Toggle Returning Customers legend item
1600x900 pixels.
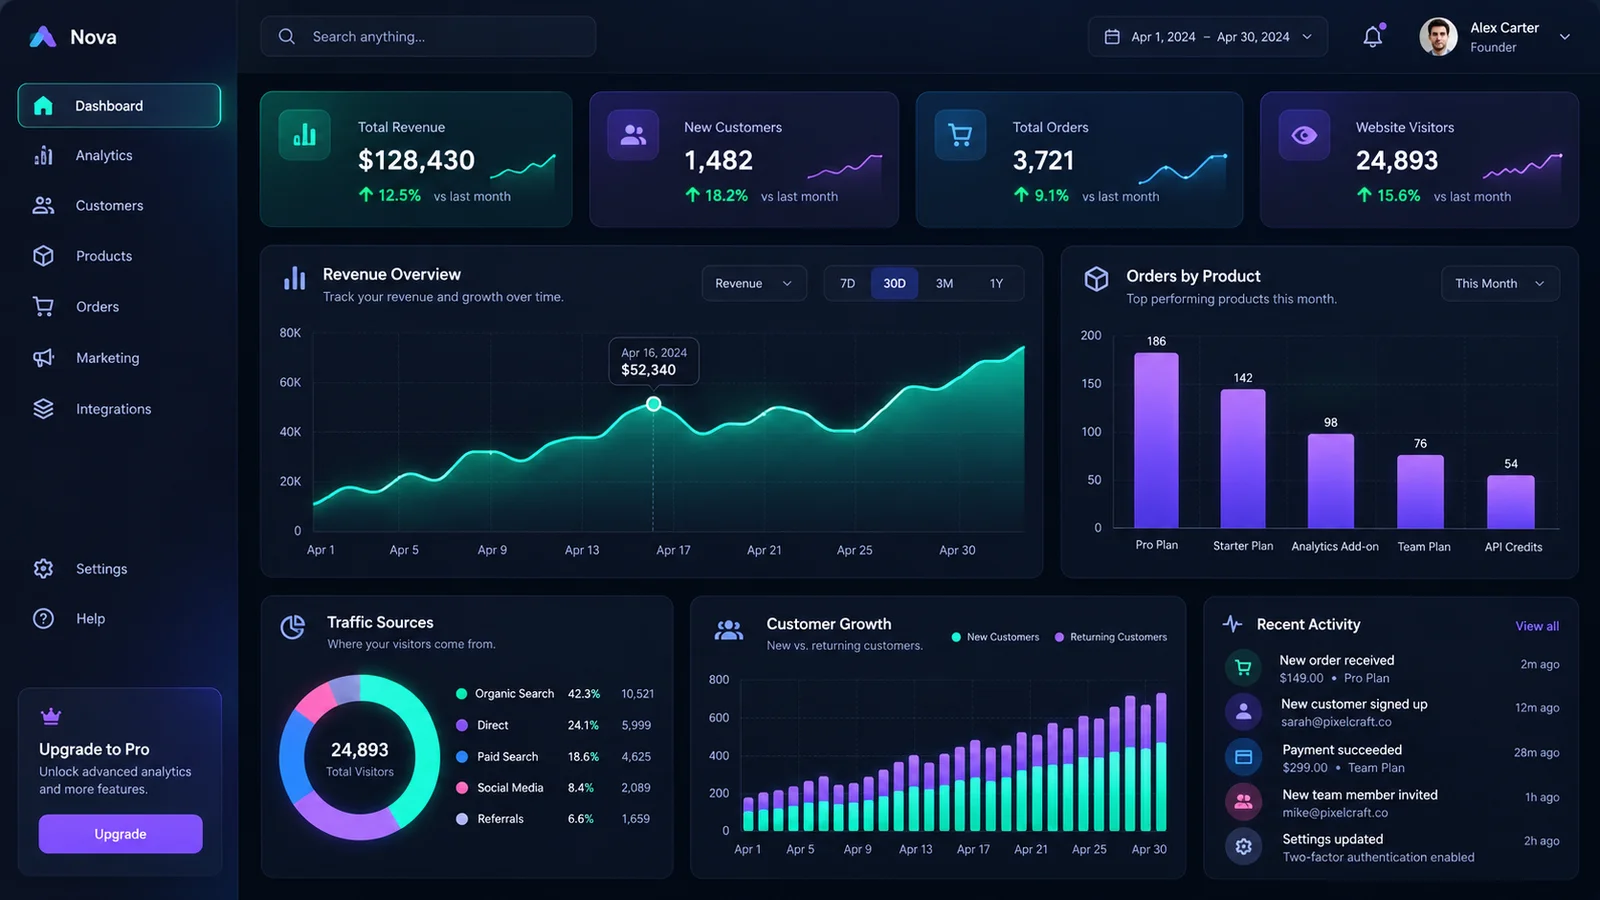pyautogui.click(x=1111, y=637)
